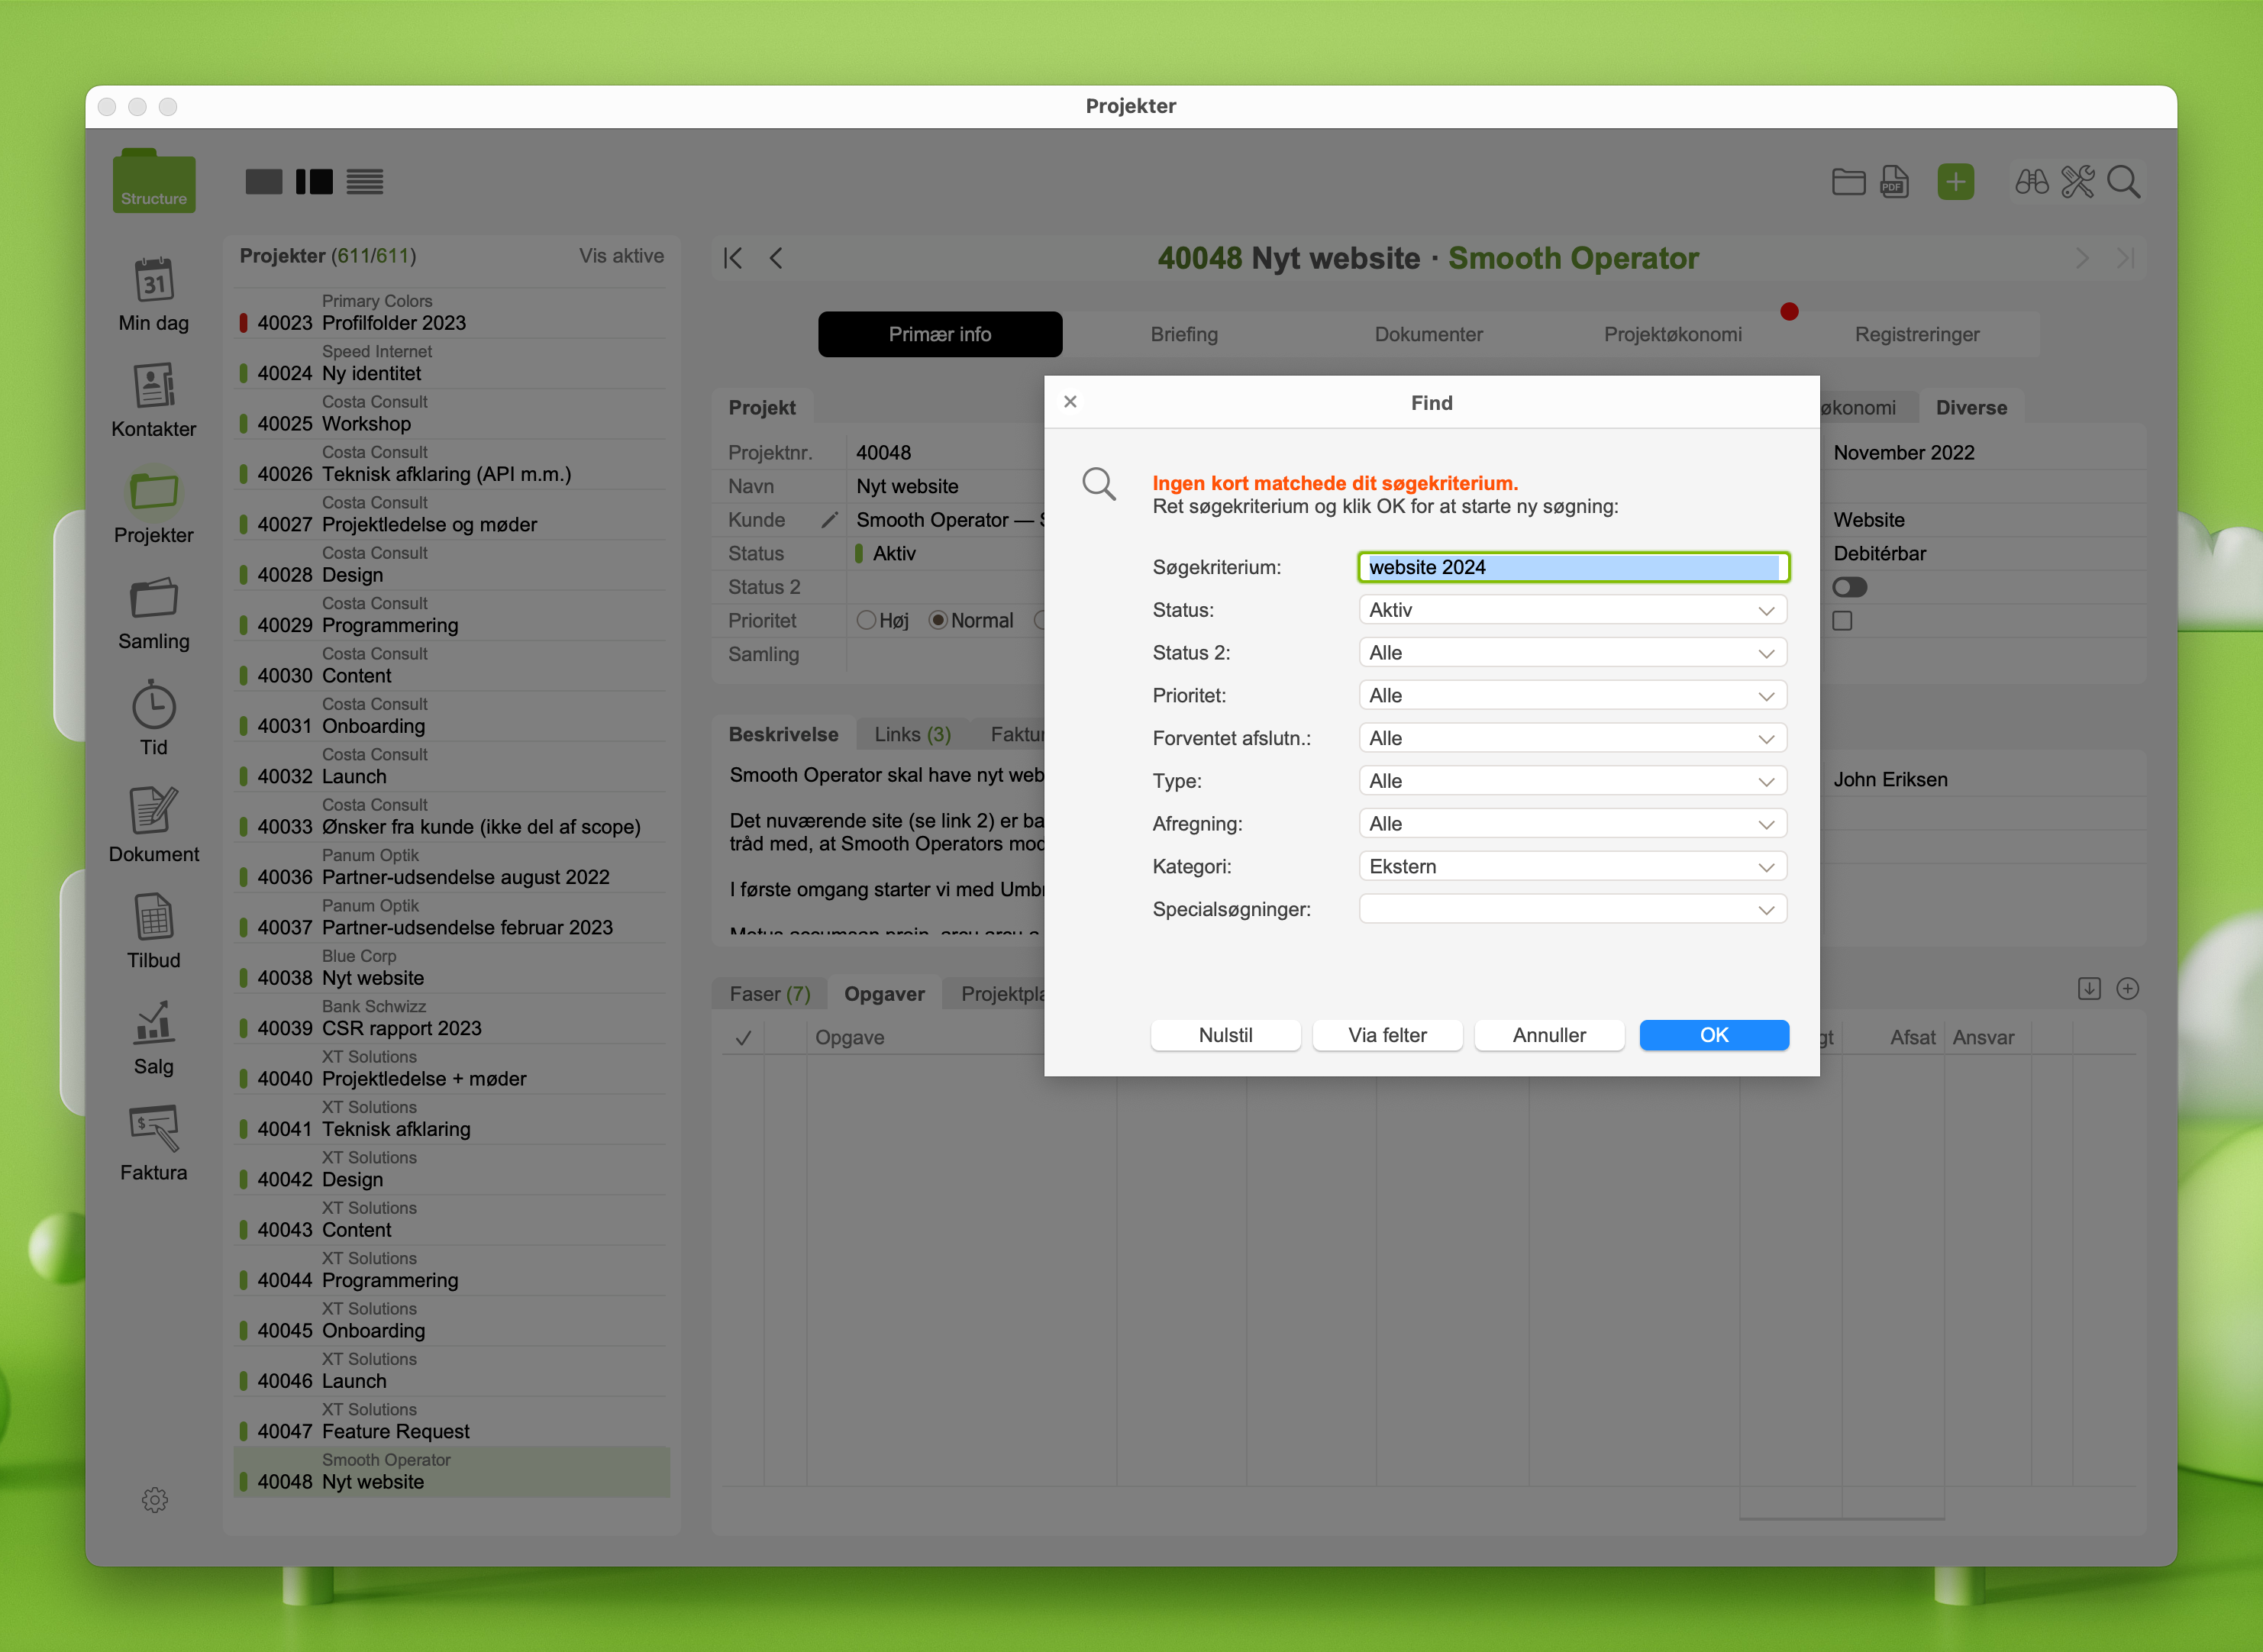The image size is (2263, 1652).
Task: Open the Tid clock module
Action: [154, 706]
